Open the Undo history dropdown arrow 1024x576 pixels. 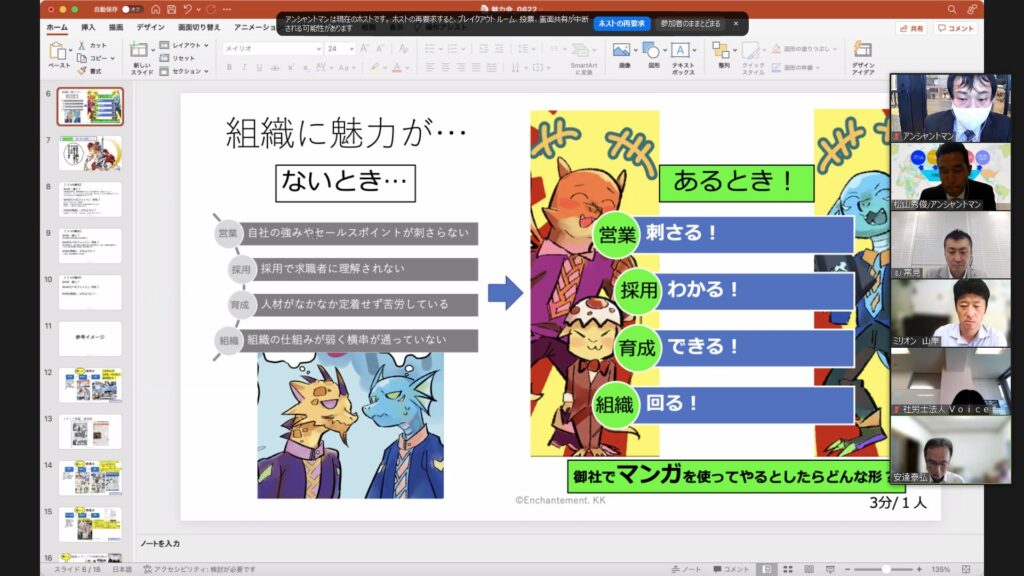tap(198, 10)
